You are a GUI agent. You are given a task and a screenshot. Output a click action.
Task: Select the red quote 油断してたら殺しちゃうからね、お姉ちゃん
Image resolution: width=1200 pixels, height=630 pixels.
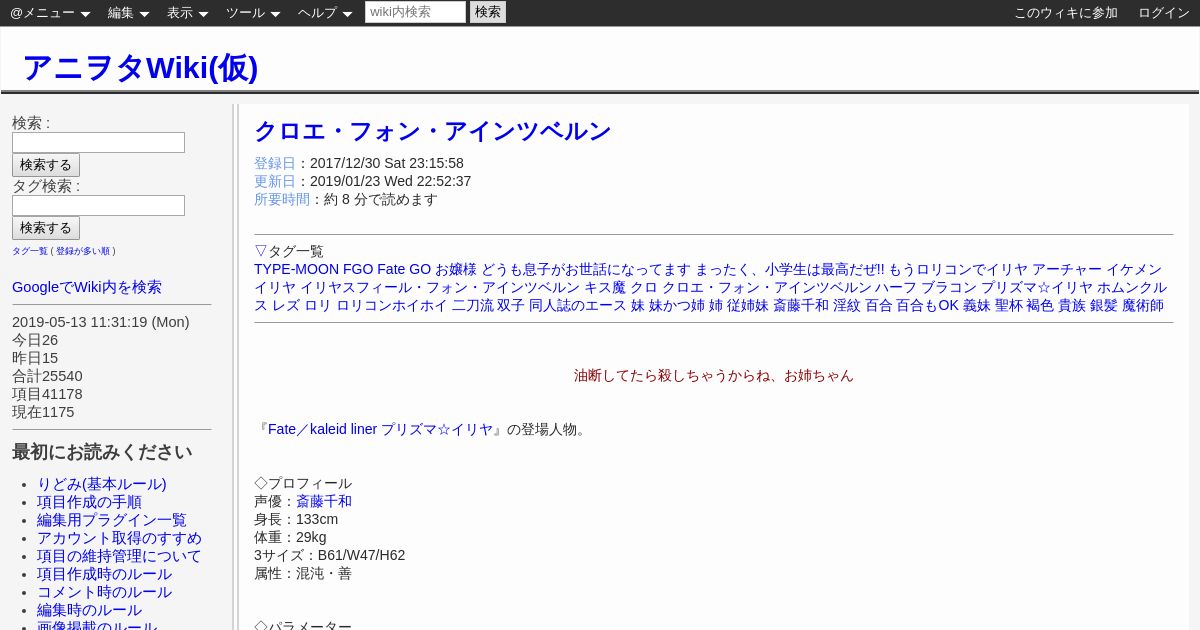coord(714,375)
